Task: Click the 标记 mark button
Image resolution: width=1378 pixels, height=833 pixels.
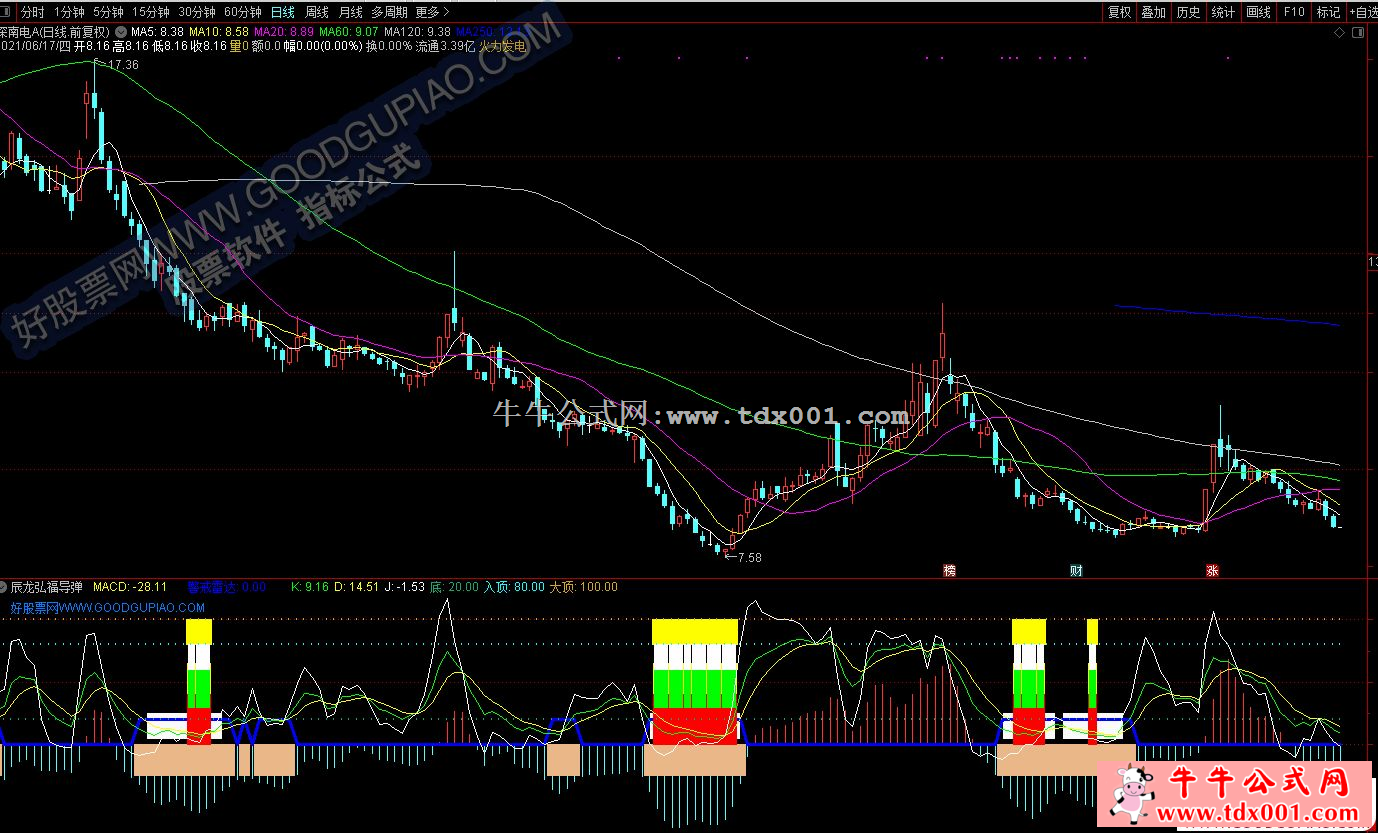Action: (1328, 12)
